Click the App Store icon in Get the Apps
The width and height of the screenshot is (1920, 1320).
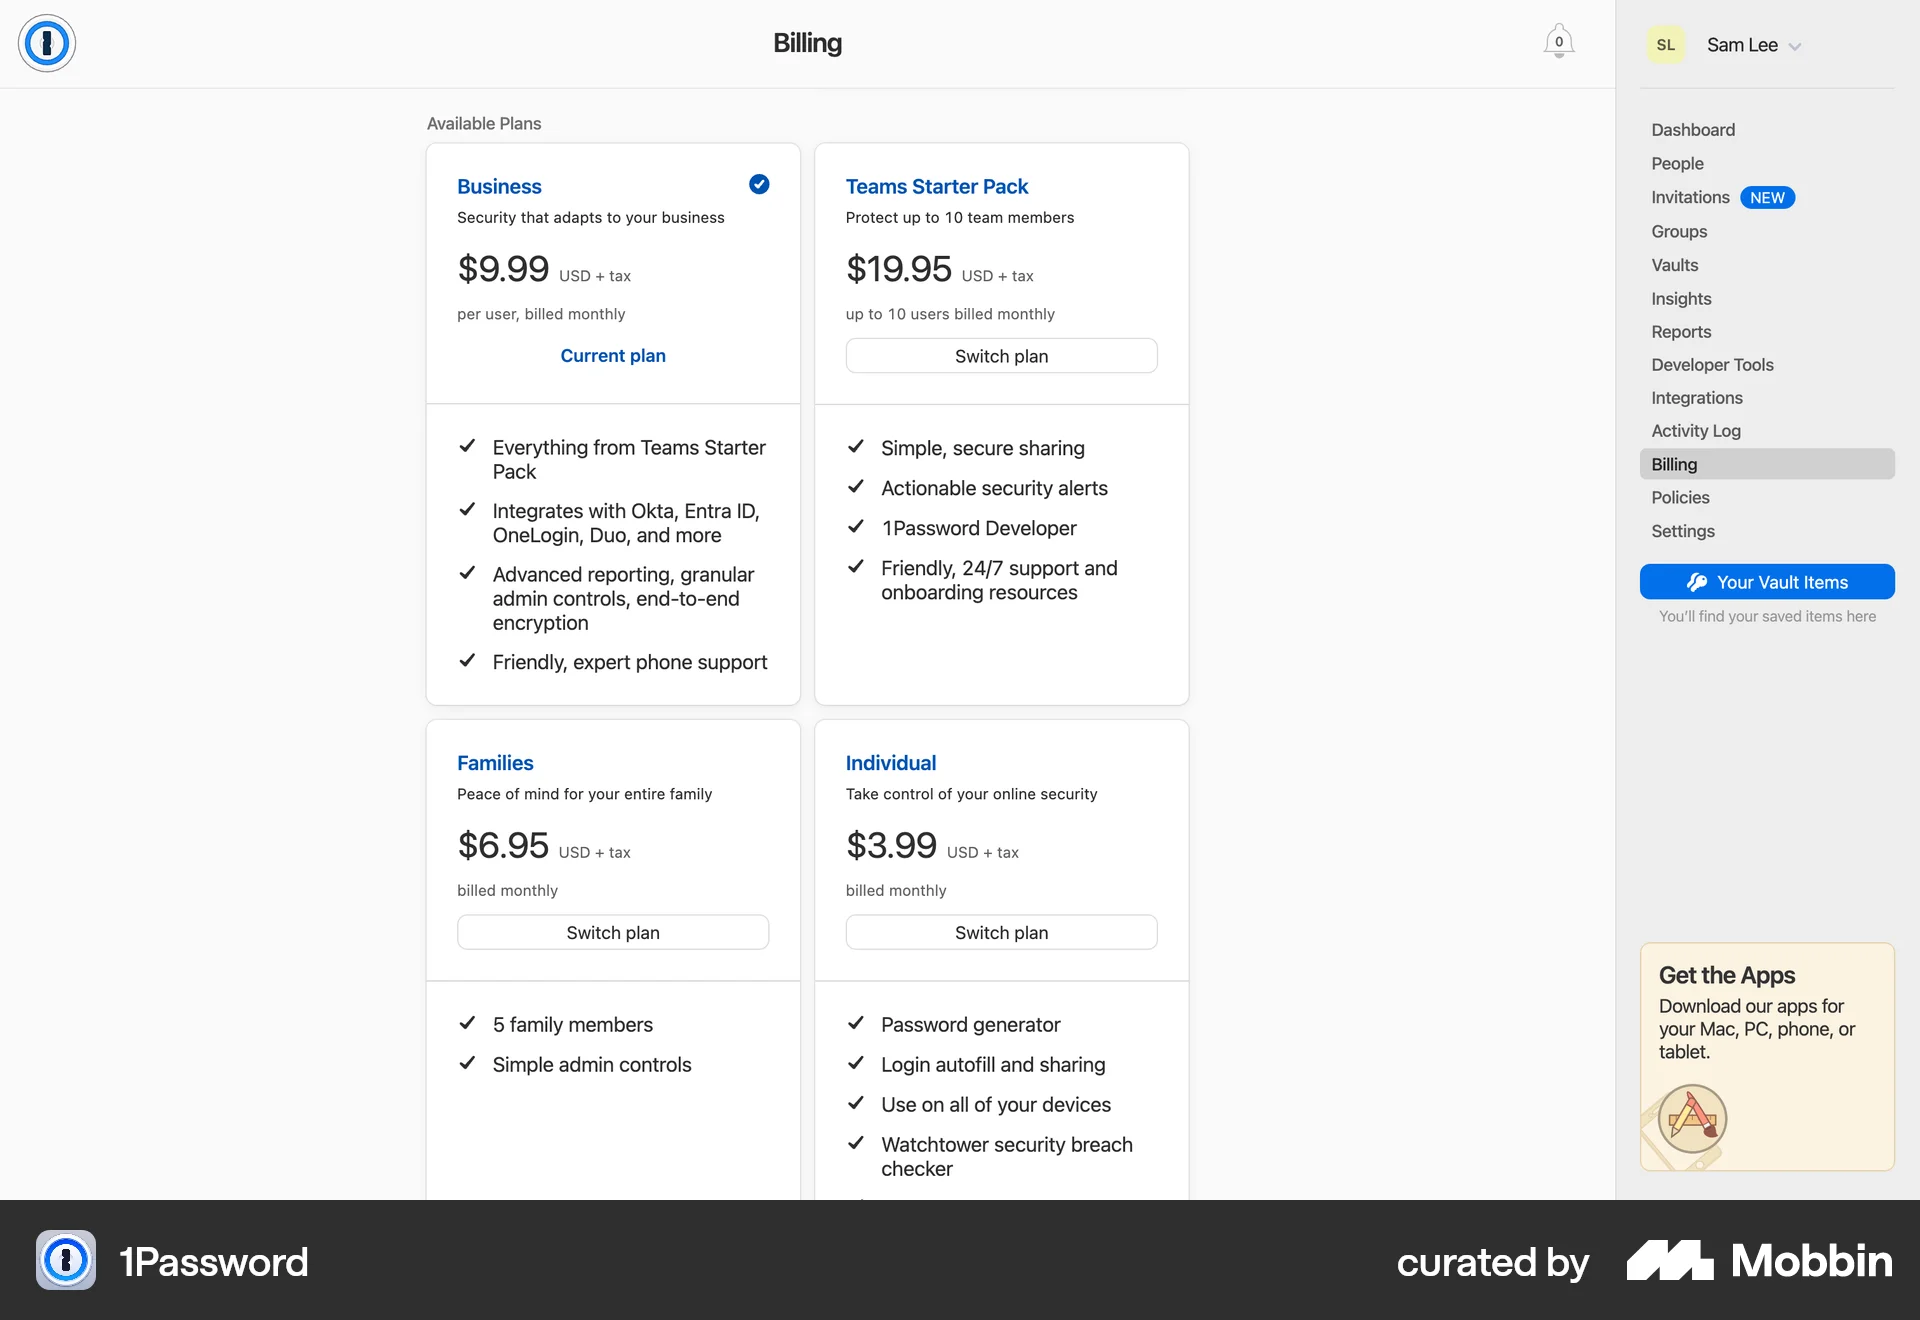coord(1693,1119)
